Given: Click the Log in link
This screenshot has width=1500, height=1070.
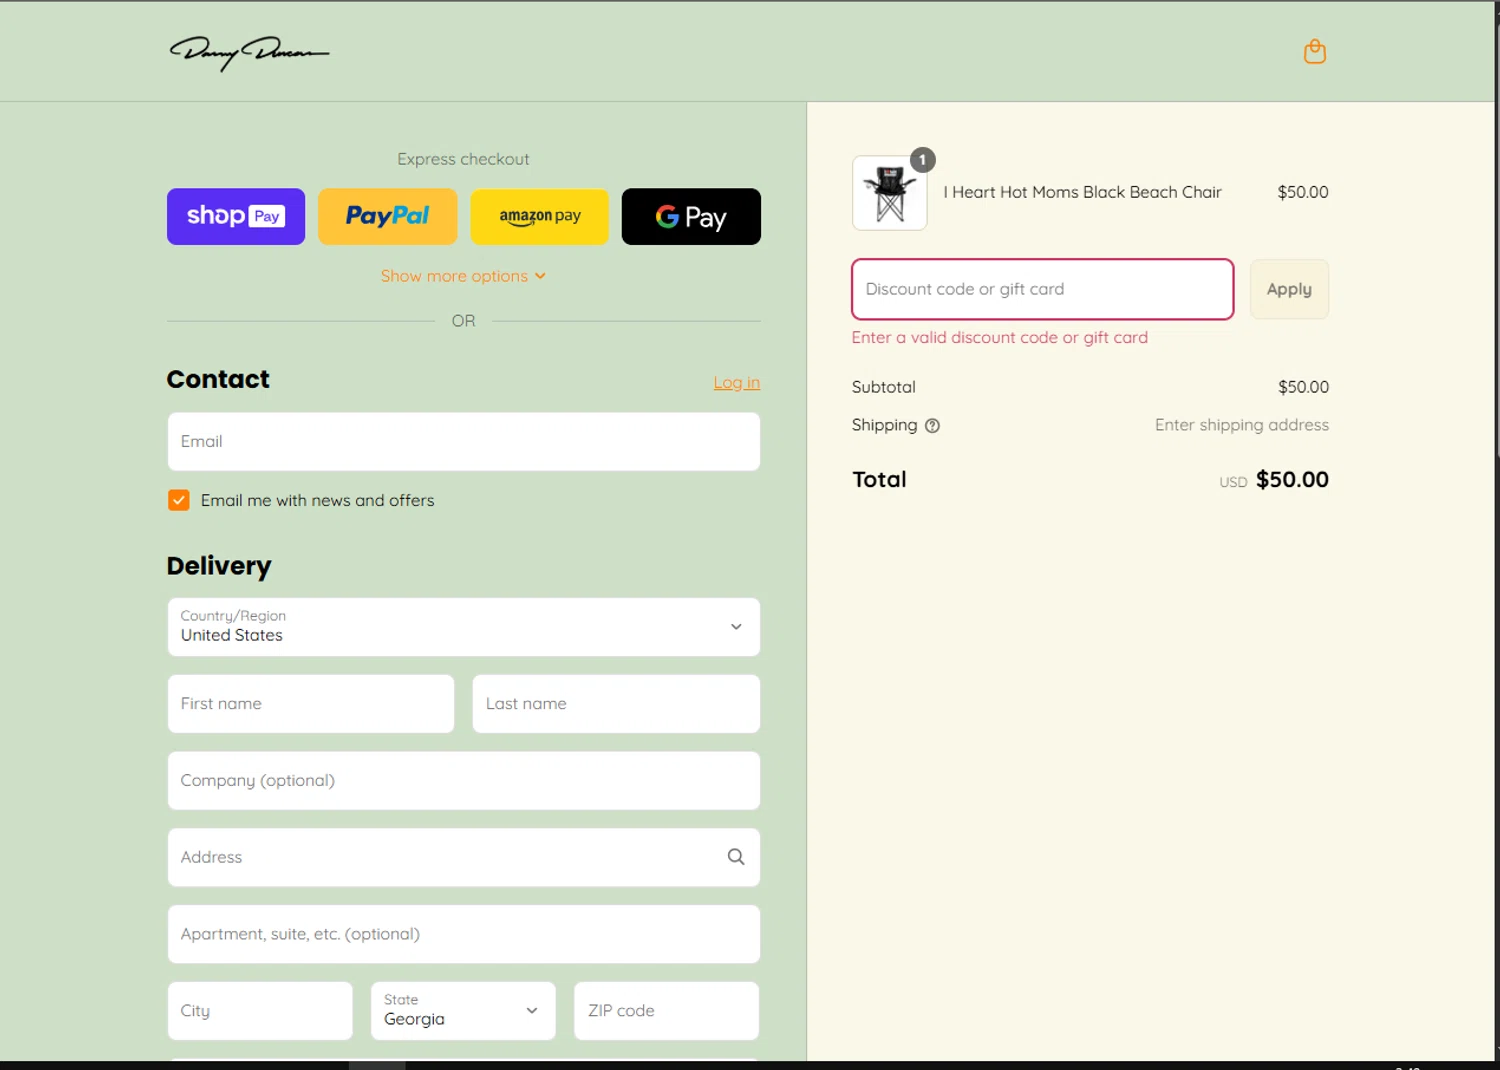Looking at the screenshot, I should [736, 382].
